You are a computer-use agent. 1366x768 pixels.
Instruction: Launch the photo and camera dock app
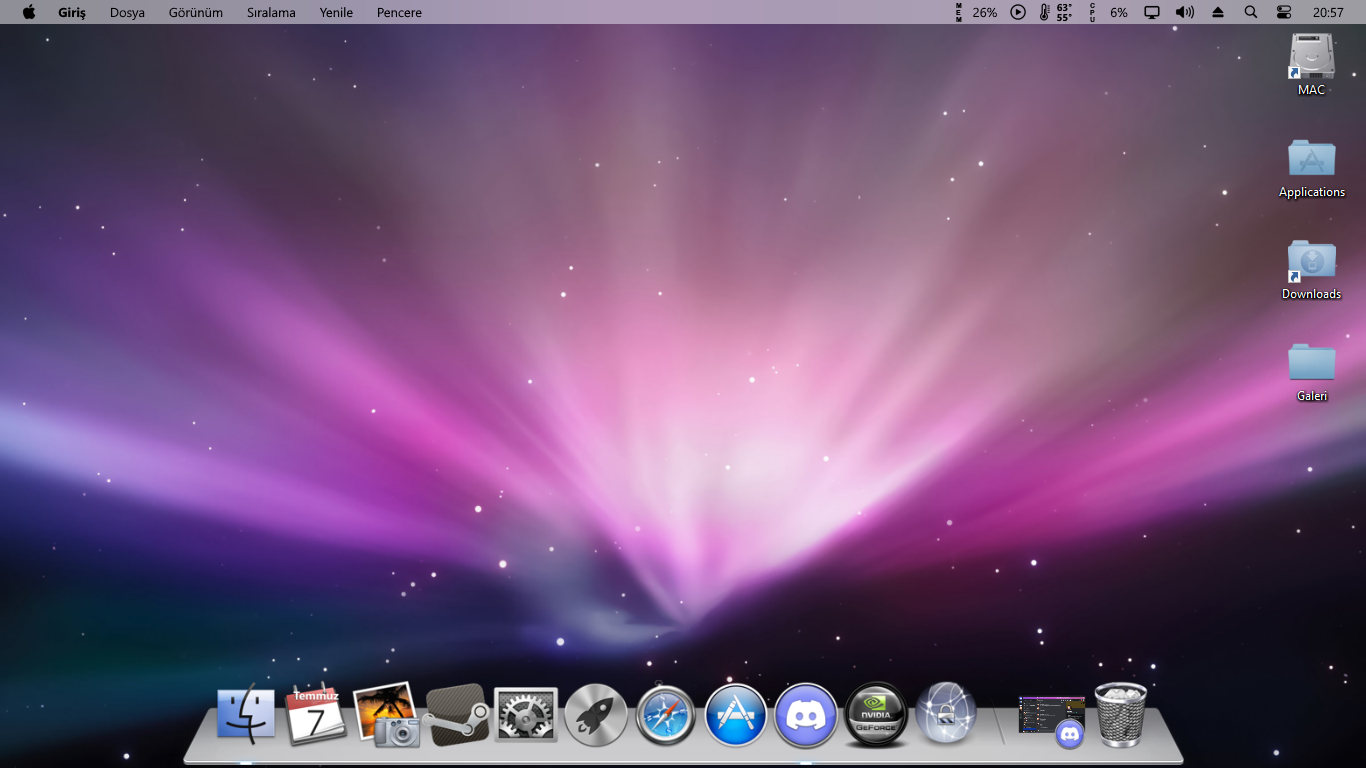click(x=386, y=714)
